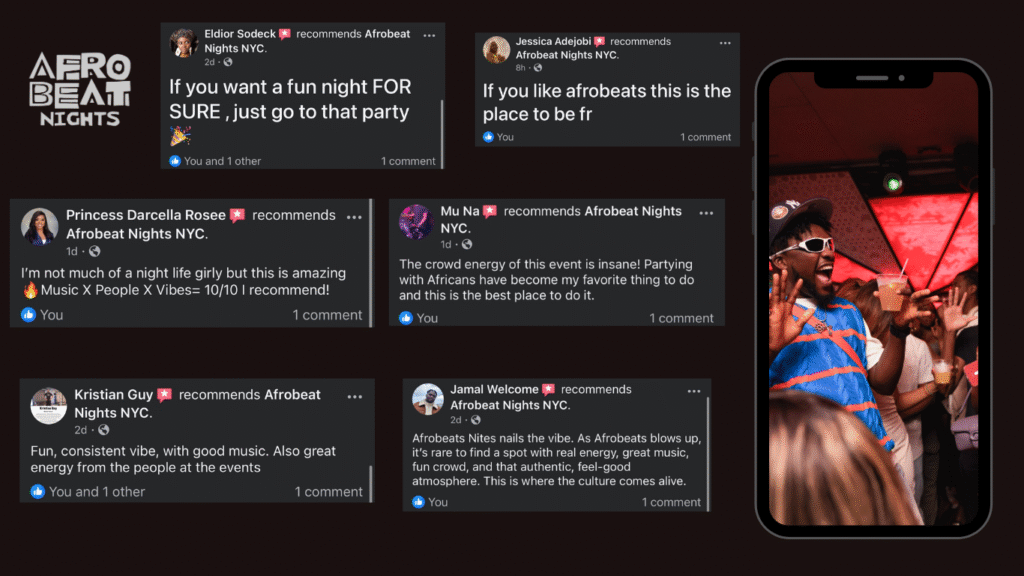Viewport: 1024px width, 576px height.
Task: Open options menu on Eldior Sodeck's post
Action: [x=429, y=35]
